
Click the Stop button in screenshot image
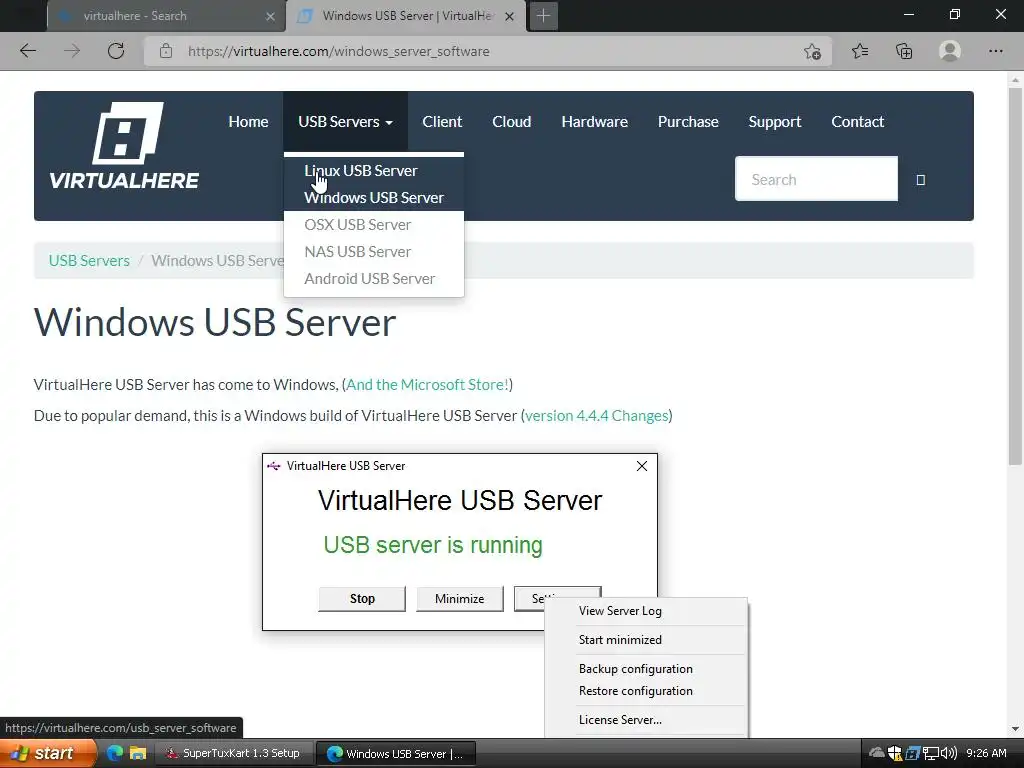pyautogui.click(x=362, y=599)
